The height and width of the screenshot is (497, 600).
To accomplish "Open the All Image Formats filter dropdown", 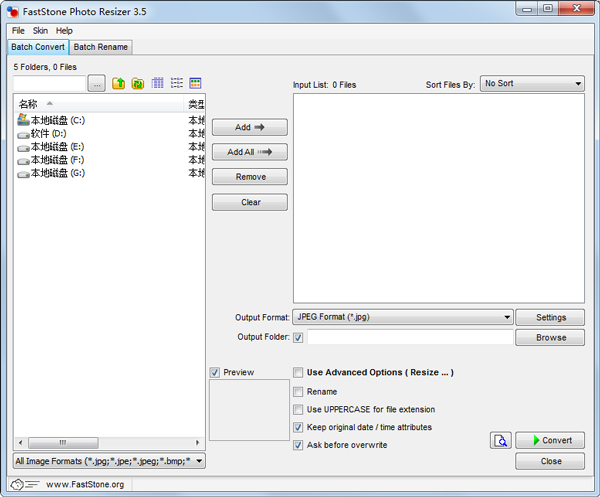I will (x=109, y=461).
